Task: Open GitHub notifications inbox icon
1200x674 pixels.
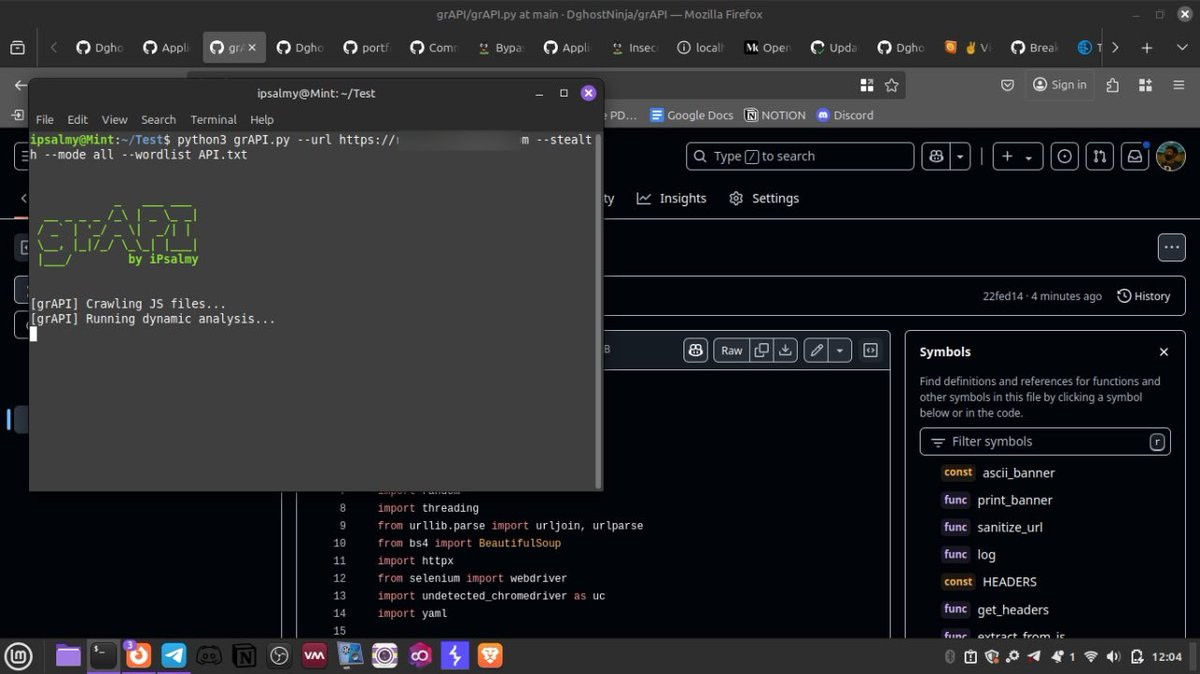Action: [1135, 156]
